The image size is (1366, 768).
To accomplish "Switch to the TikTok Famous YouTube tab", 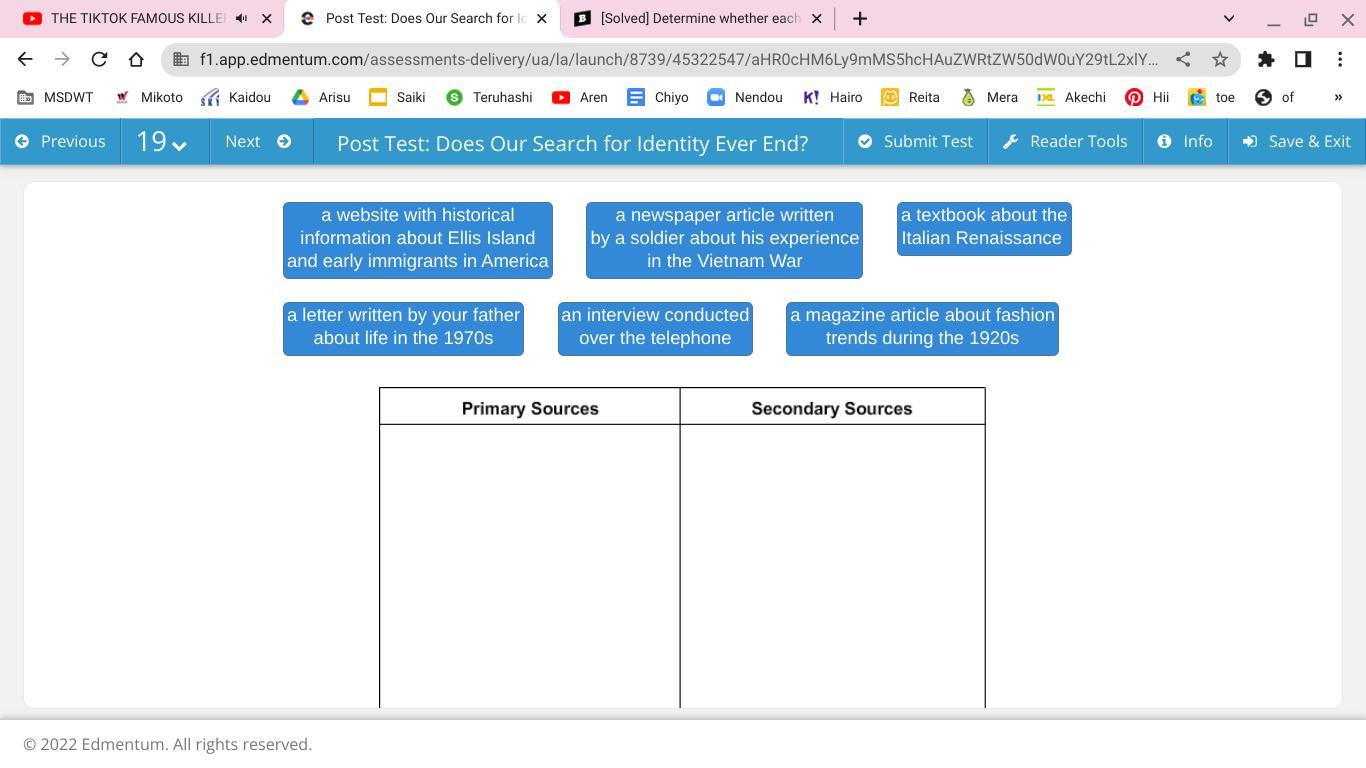I will pyautogui.click(x=146, y=18).
